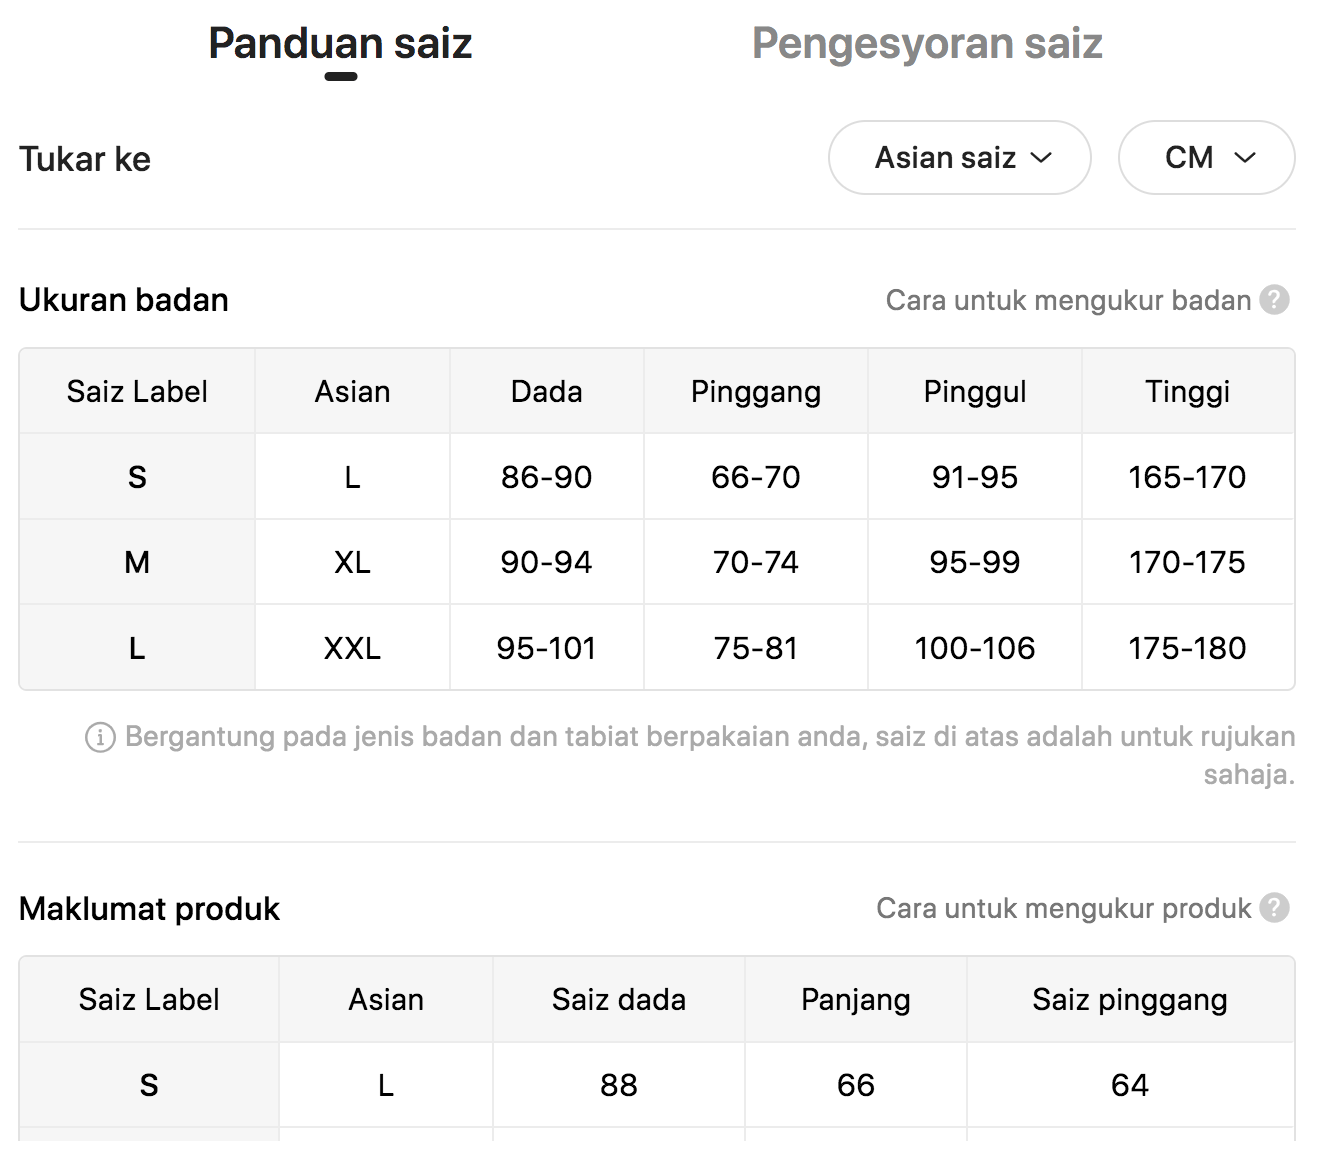The image size is (1320, 1160).
Task: Click help icon beside Cara untuk mengukur produk
Action: 1274,908
